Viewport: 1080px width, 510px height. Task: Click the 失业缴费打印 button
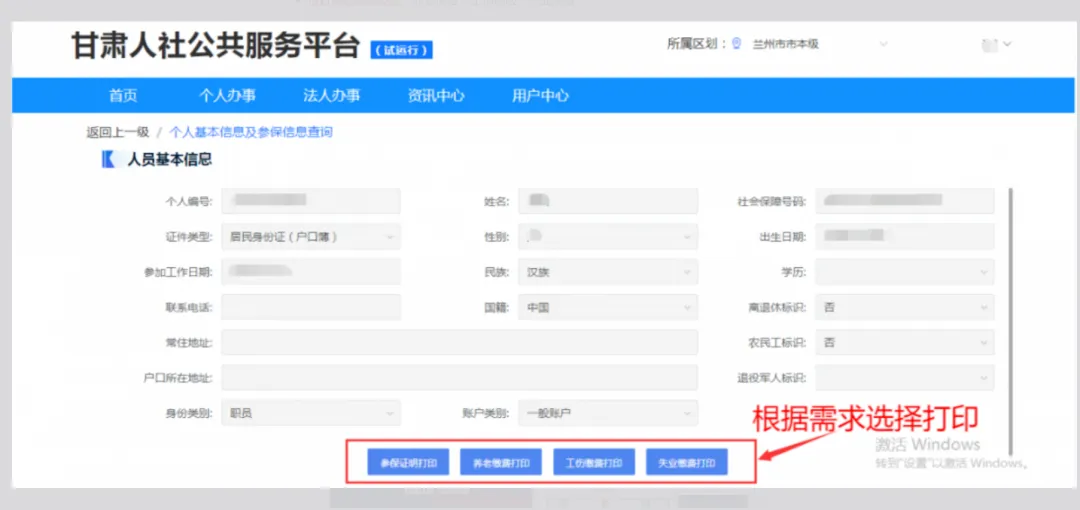tap(687, 462)
